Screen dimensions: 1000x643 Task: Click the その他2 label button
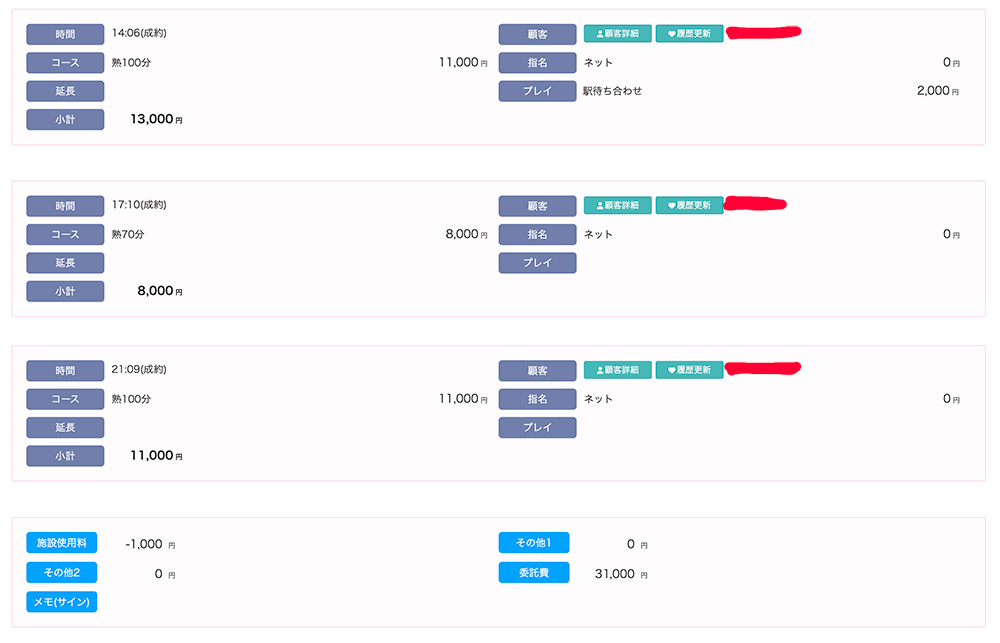pos(62,573)
